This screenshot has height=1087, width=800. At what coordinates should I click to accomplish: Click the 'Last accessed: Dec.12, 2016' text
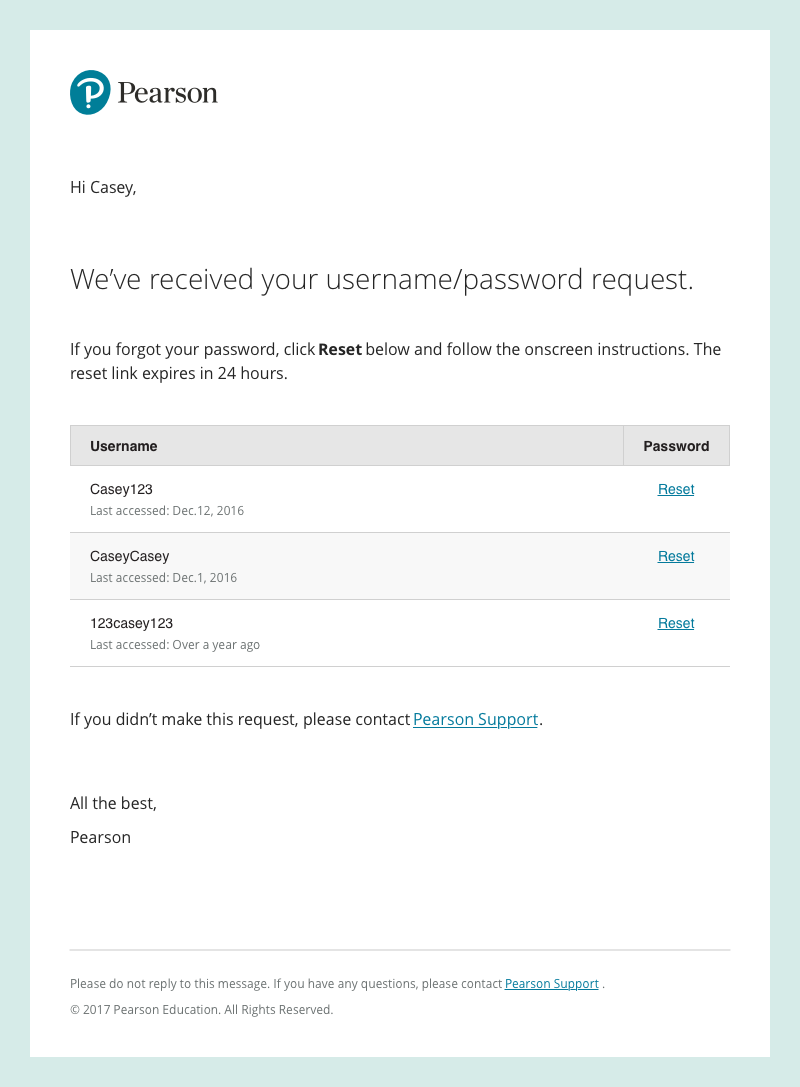click(167, 511)
